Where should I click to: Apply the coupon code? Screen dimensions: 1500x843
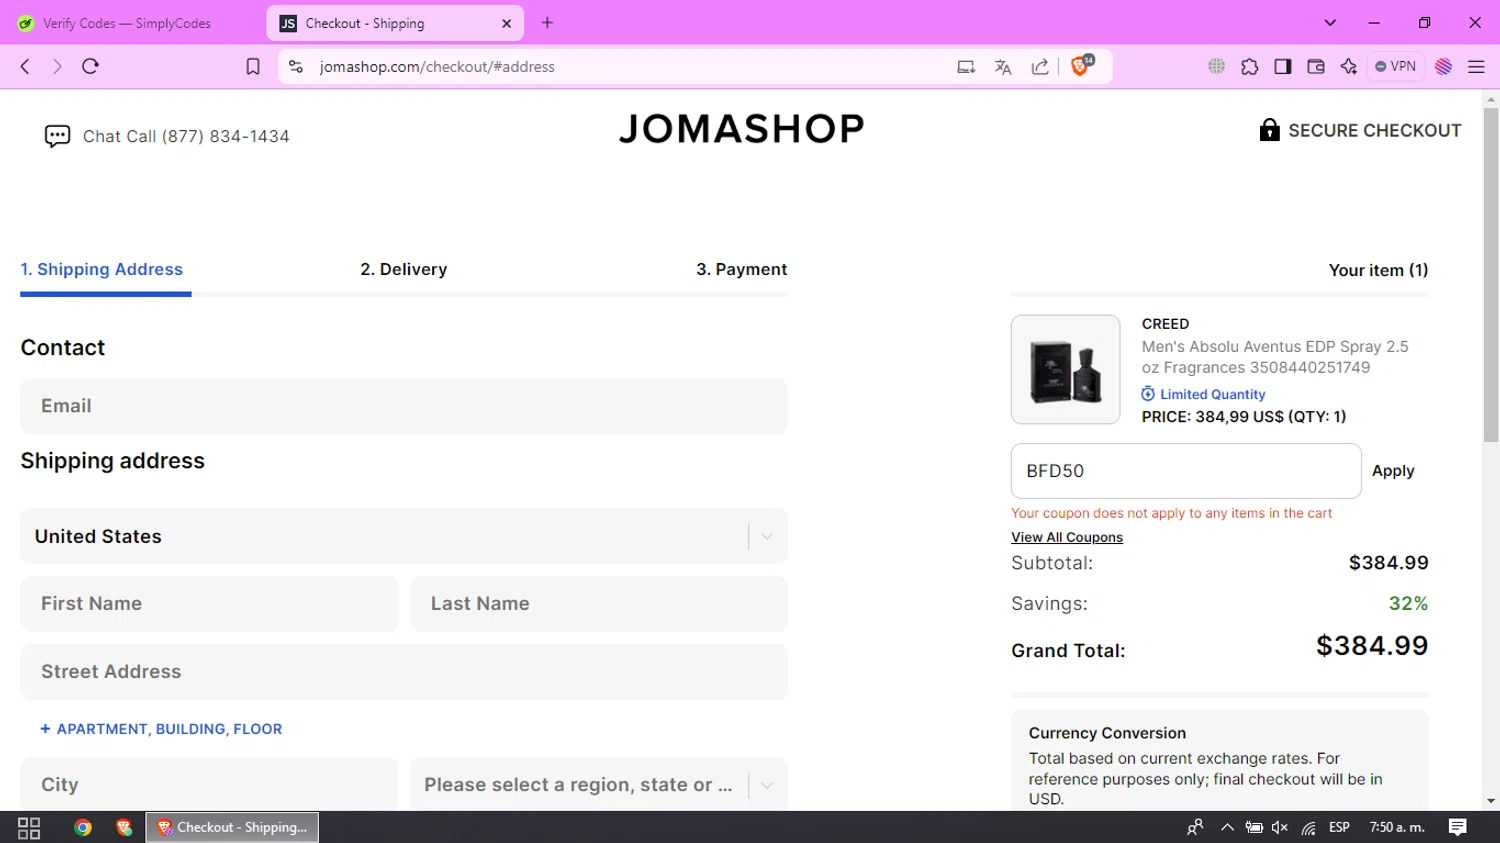tap(1393, 471)
